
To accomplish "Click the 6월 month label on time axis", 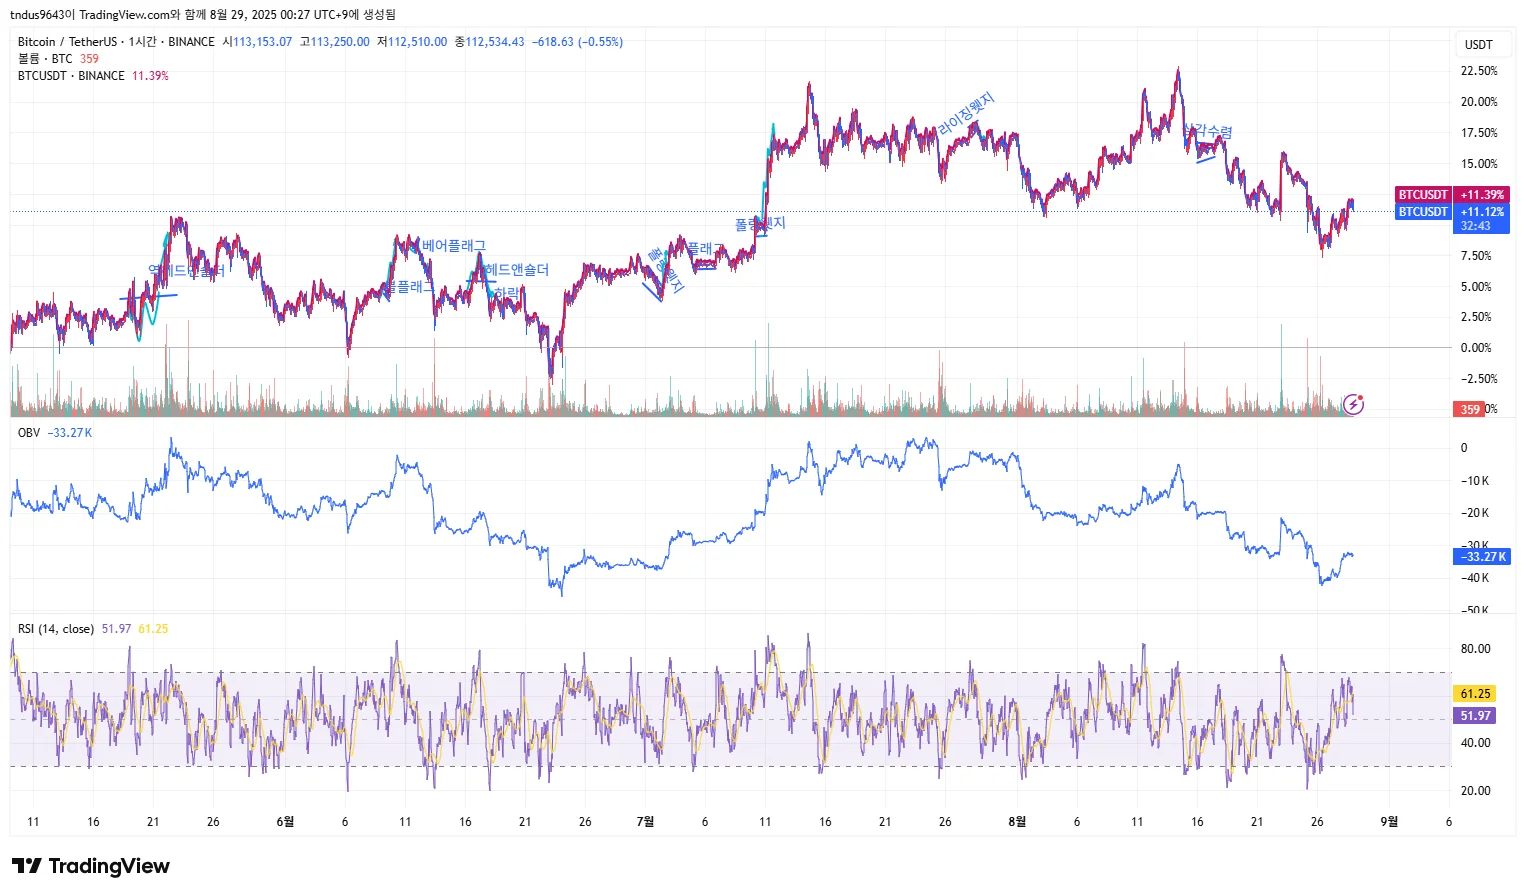I will [x=285, y=822].
